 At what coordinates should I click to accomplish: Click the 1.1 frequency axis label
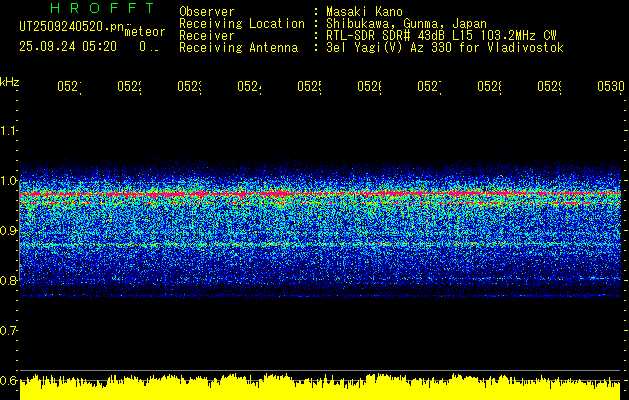[8, 130]
